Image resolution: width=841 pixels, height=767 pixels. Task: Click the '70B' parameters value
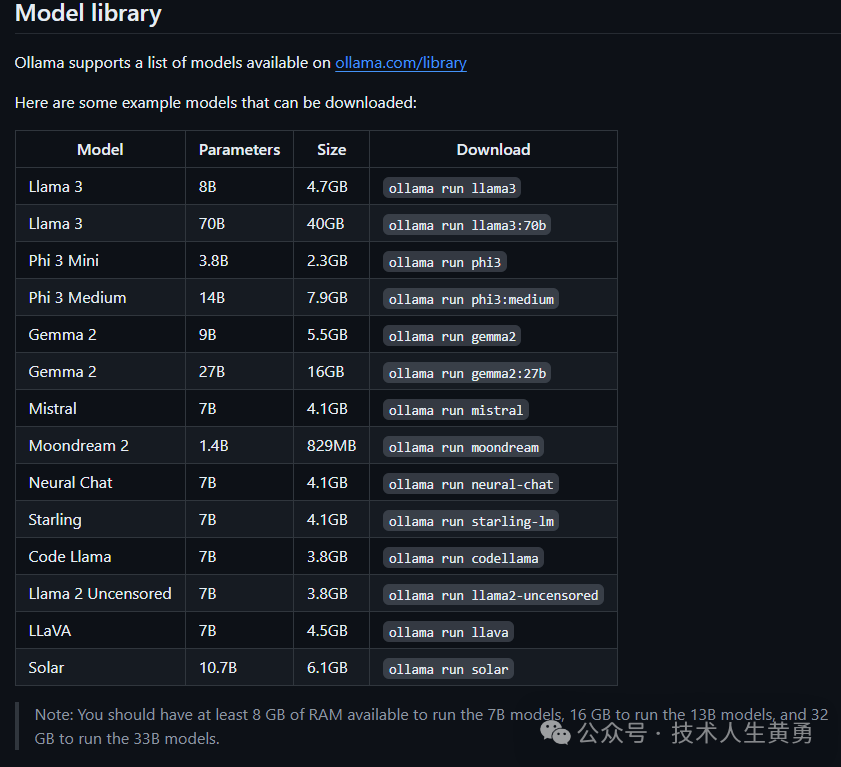point(212,224)
